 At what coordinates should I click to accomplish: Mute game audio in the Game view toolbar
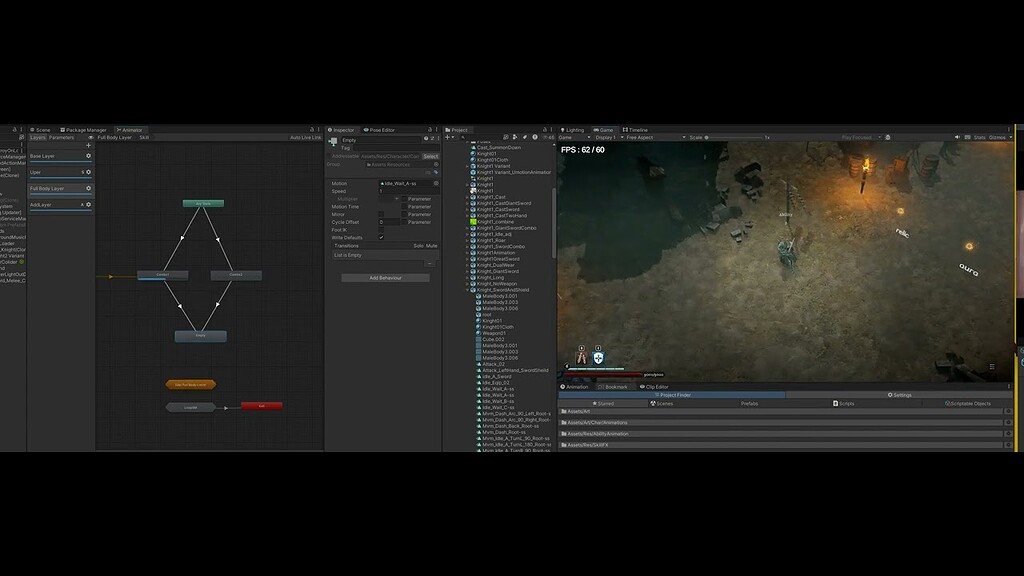click(958, 139)
